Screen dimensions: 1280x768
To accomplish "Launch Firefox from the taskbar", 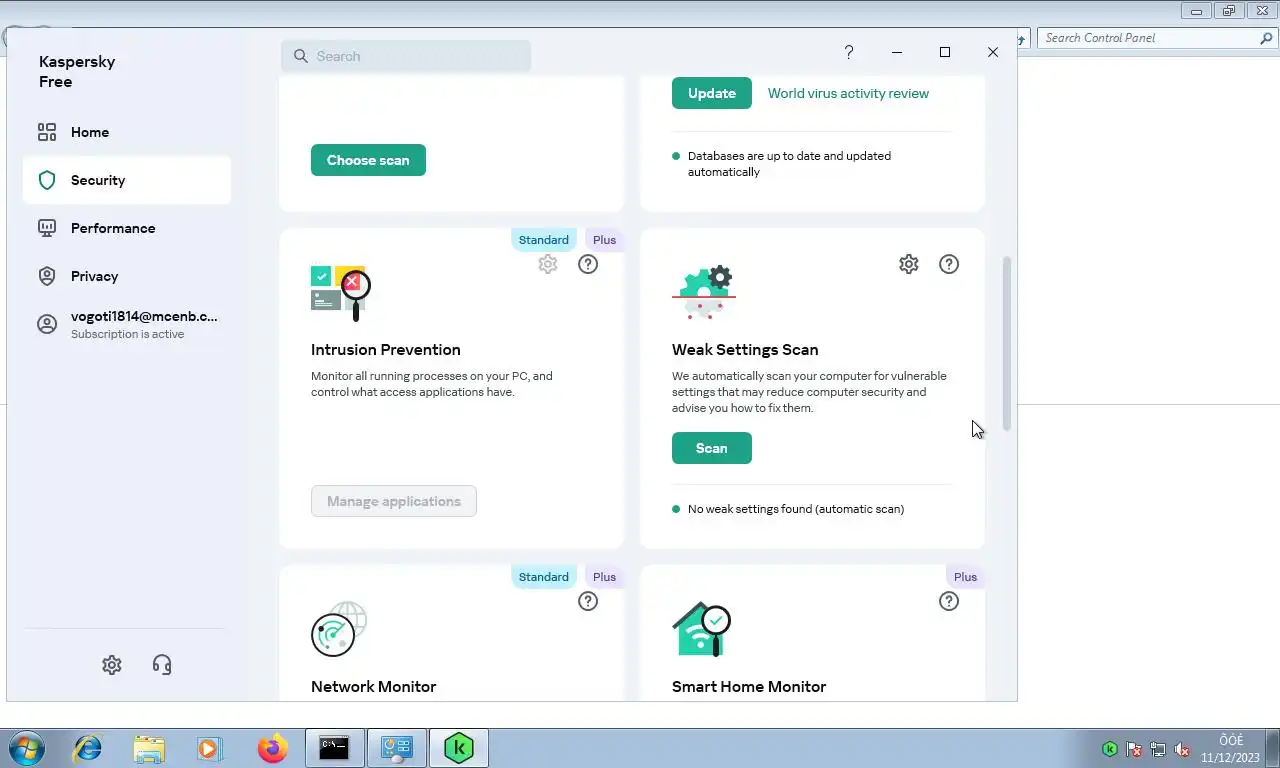I will [x=271, y=748].
